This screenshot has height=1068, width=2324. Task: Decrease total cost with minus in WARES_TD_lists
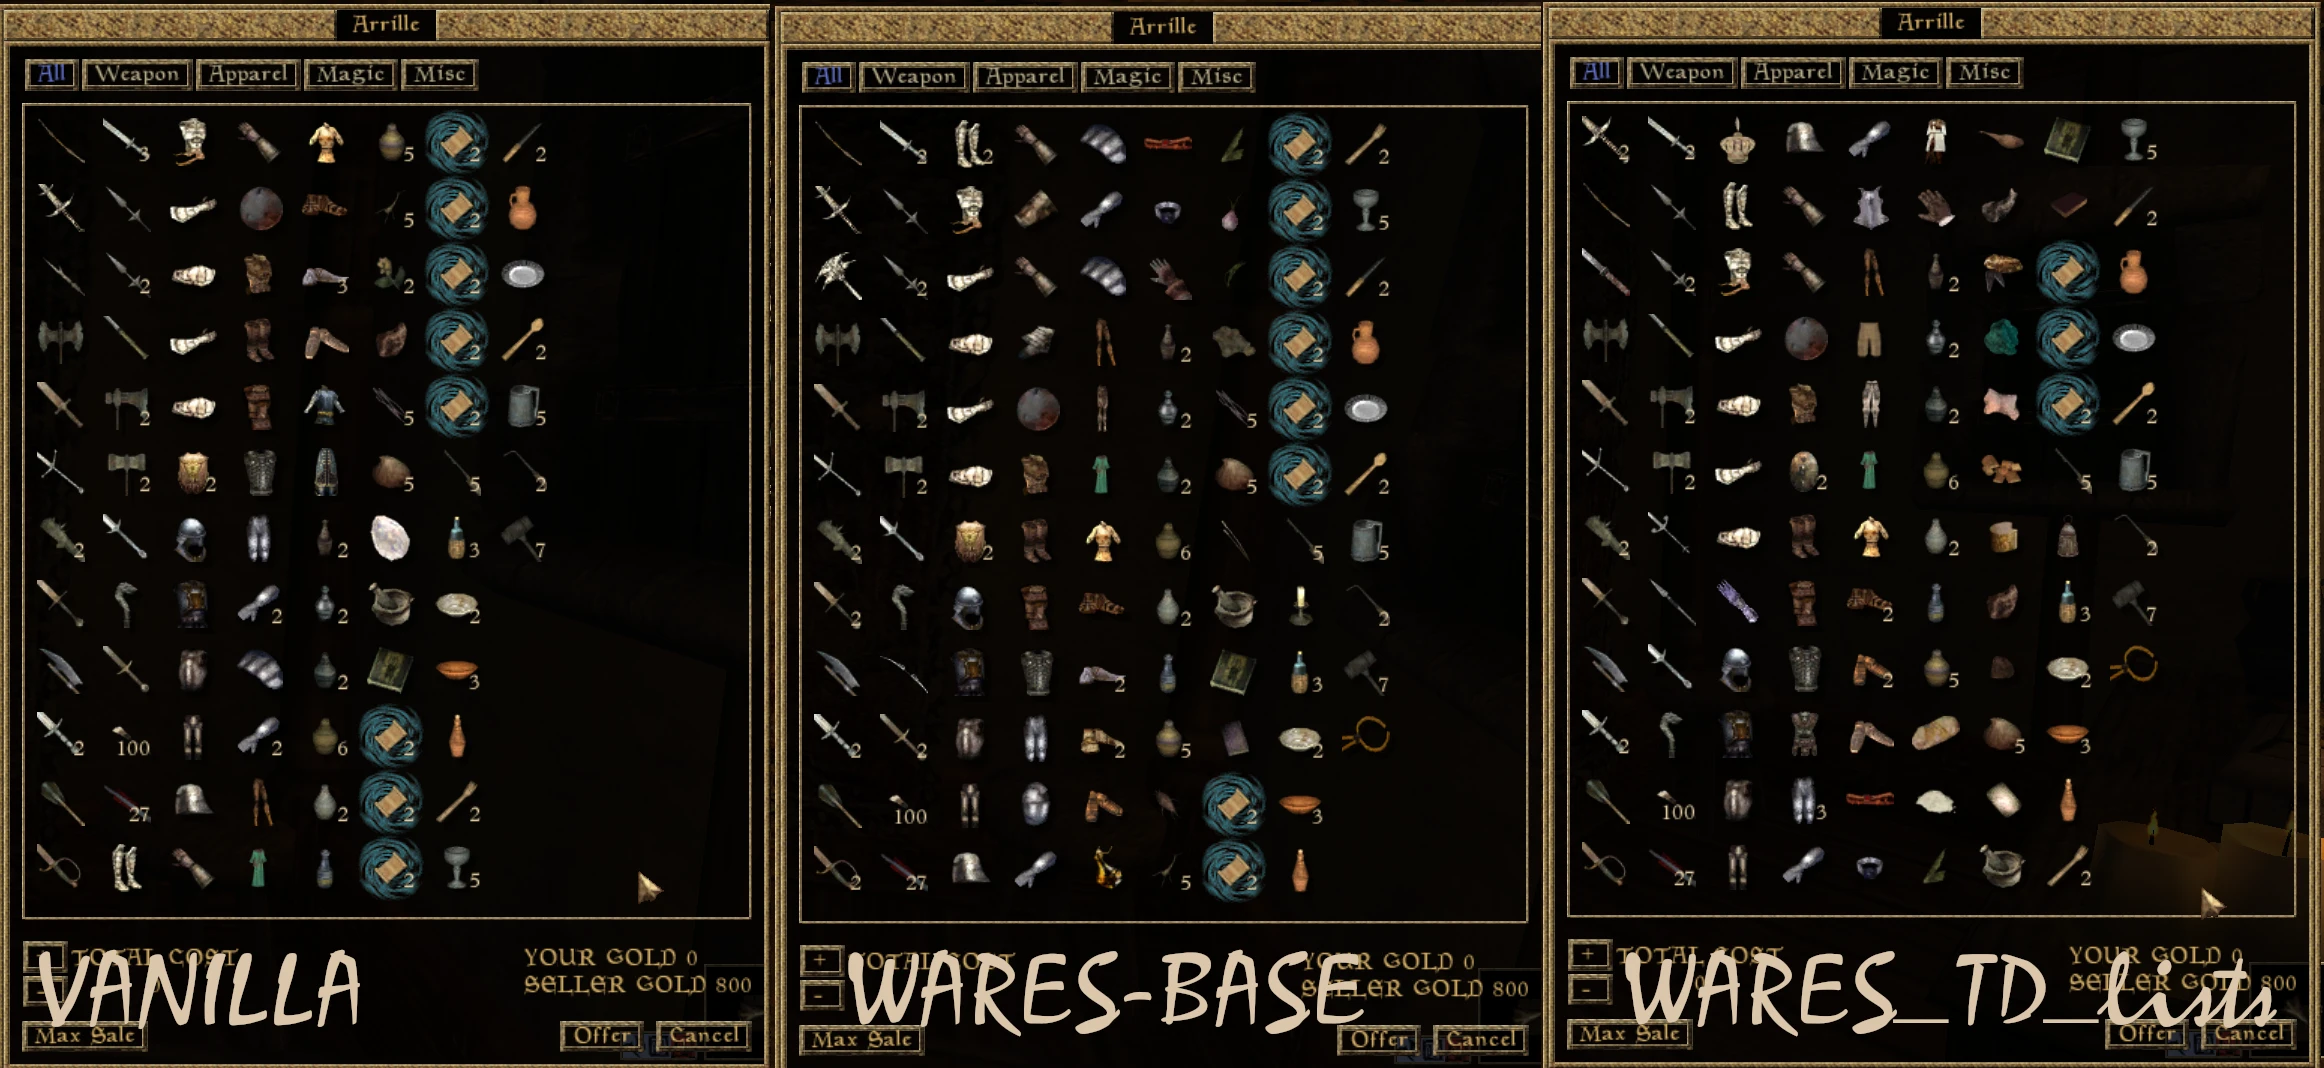click(x=1588, y=989)
